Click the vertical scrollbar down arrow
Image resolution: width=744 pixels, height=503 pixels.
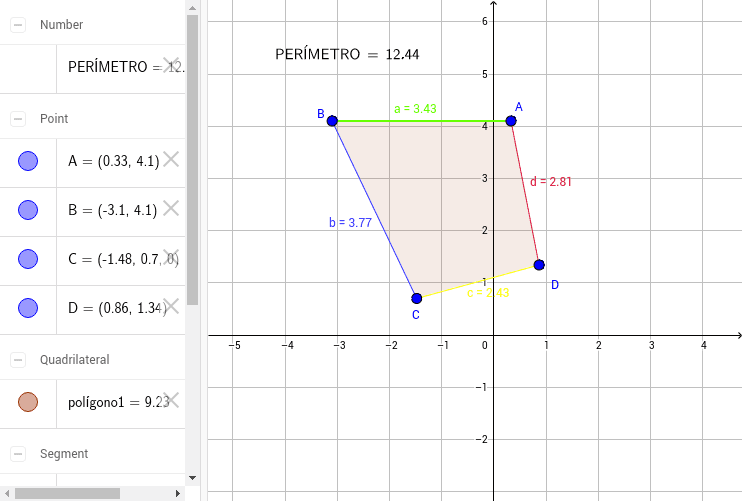tap(192, 478)
